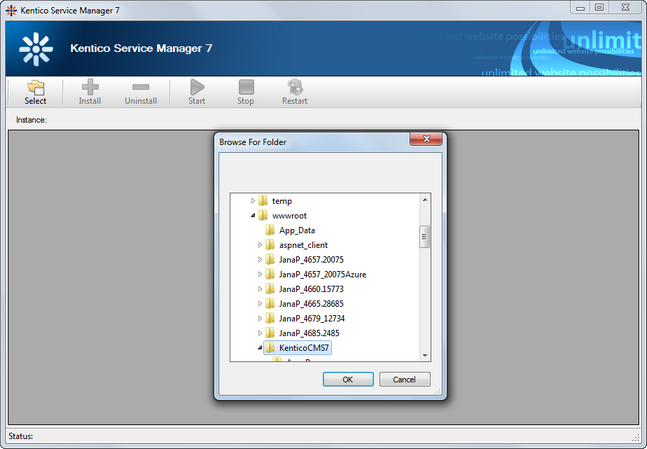Image resolution: width=647 pixels, height=449 pixels.
Task: Select the JanaP_4660.15773 folder label
Action: tap(311, 289)
